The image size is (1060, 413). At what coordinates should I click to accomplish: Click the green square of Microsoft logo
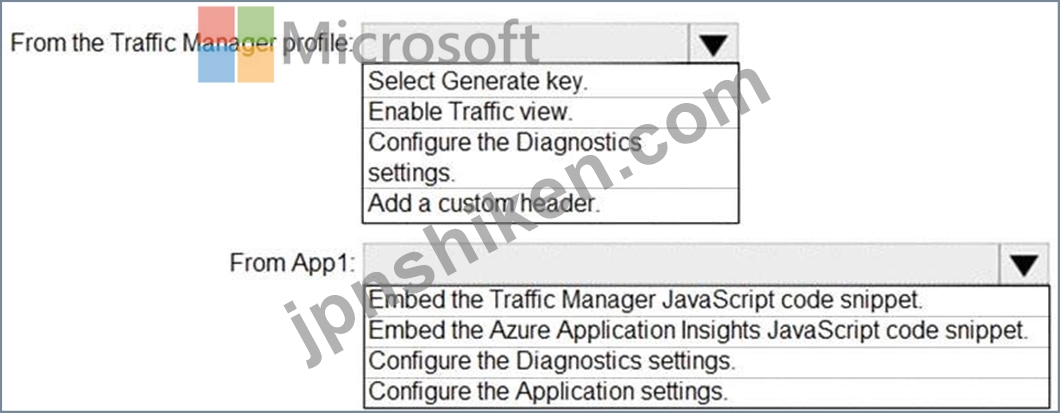256,24
